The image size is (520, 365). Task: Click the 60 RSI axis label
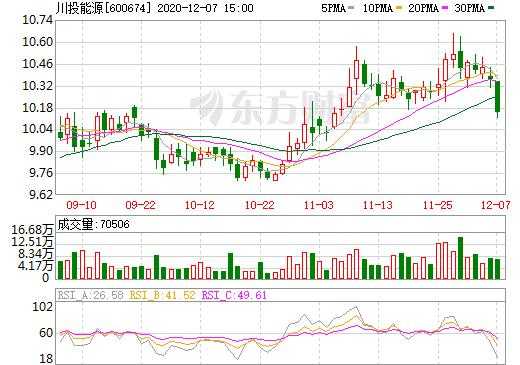(x=46, y=333)
